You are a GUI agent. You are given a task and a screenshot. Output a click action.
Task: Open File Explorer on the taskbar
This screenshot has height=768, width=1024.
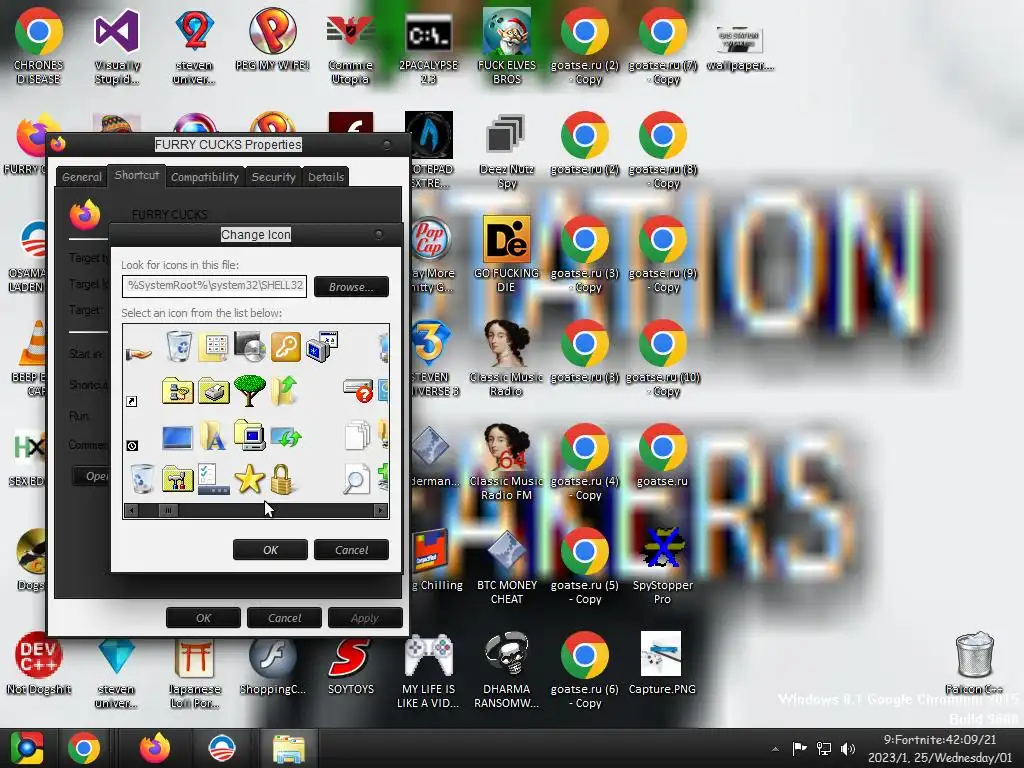pyautogui.click(x=289, y=749)
